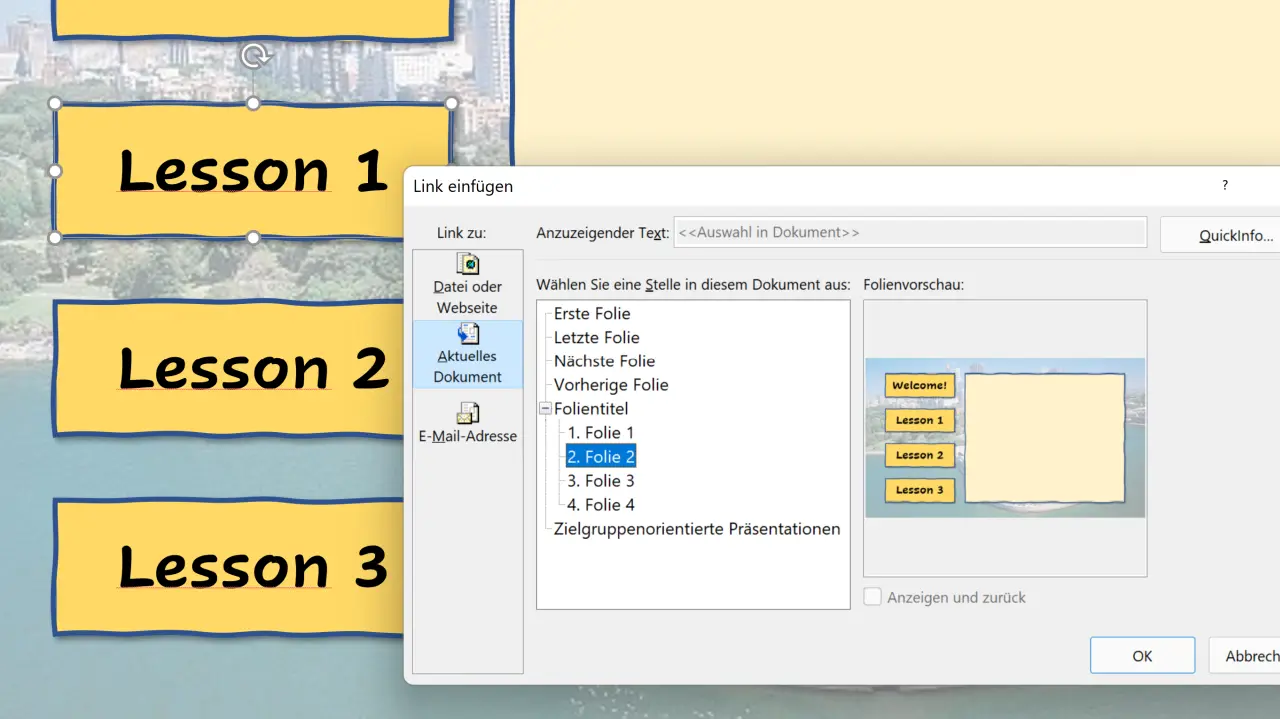Image resolution: width=1280 pixels, height=719 pixels.
Task: Click Zielgruppenorientierte Präsentationen entry
Action: tap(696, 529)
